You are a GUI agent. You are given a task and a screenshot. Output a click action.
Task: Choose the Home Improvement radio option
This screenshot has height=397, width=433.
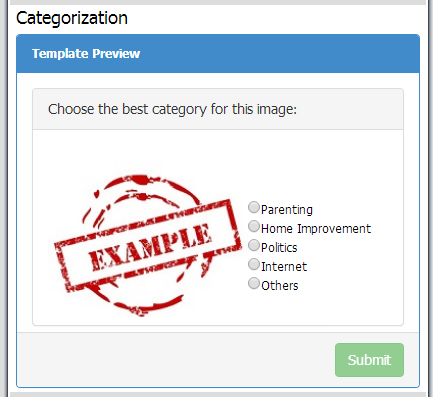tap(254, 226)
